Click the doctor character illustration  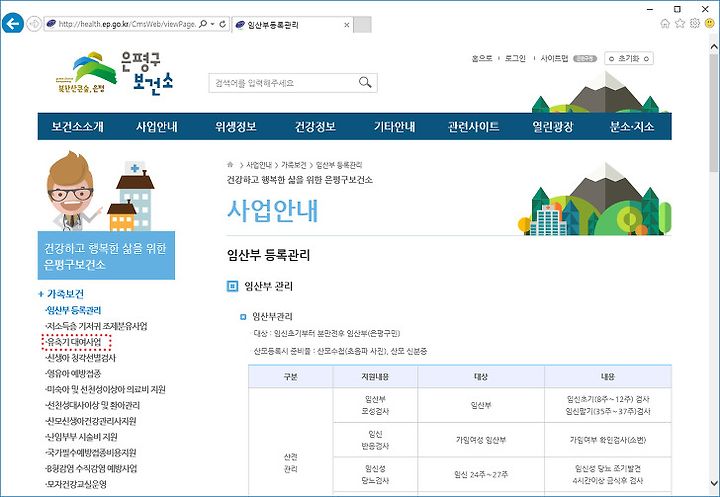pyautogui.click(x=73, y=192)
